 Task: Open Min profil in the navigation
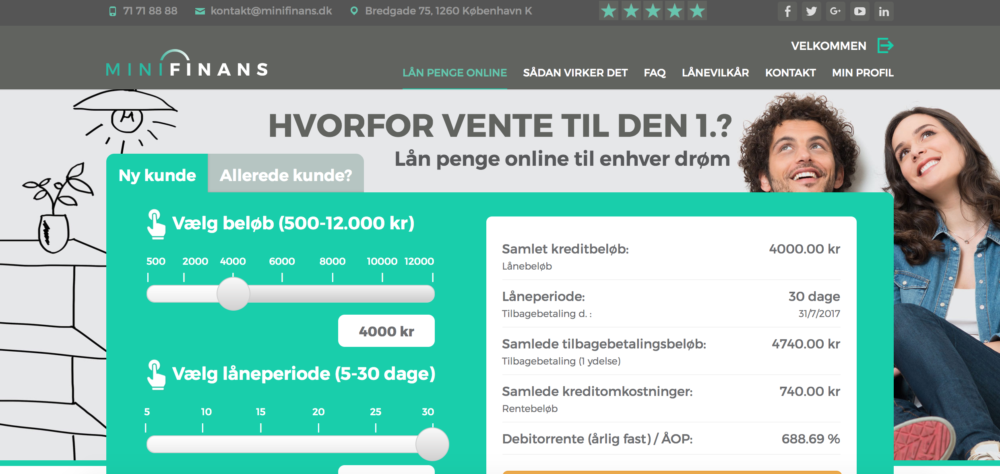click(x=863, y=73)
